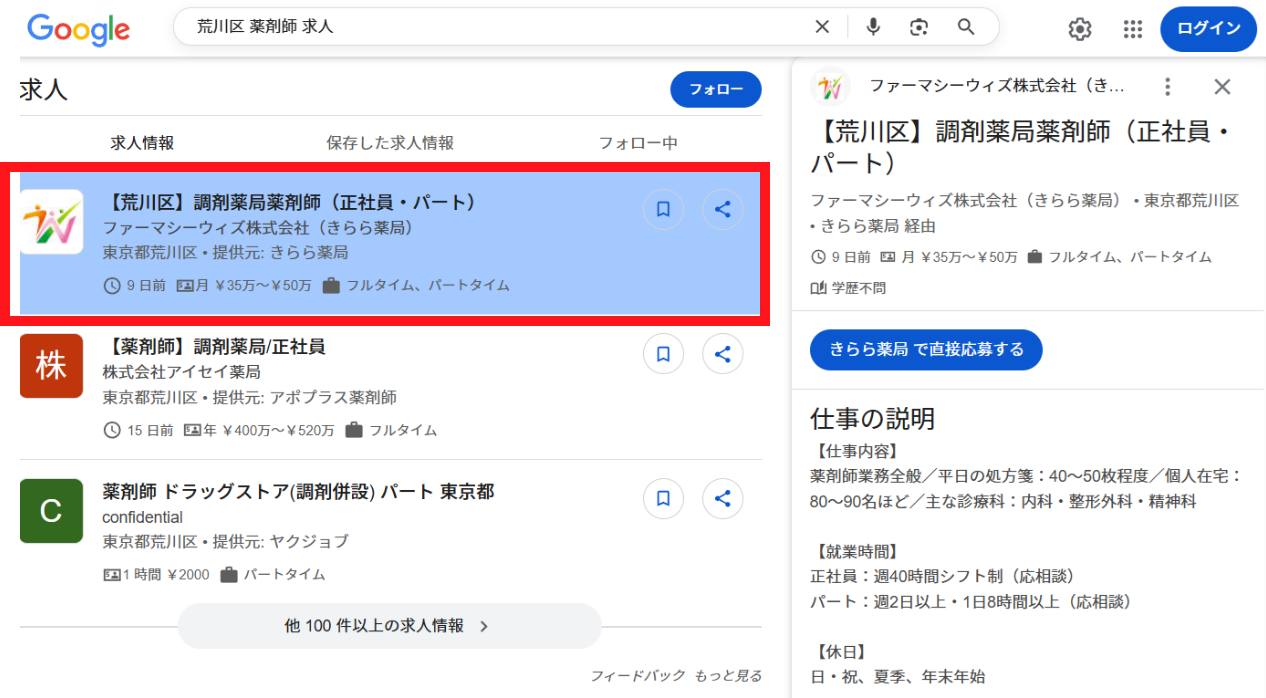
Task: Open more options in job detail panel
Action: click(1167, 87)
